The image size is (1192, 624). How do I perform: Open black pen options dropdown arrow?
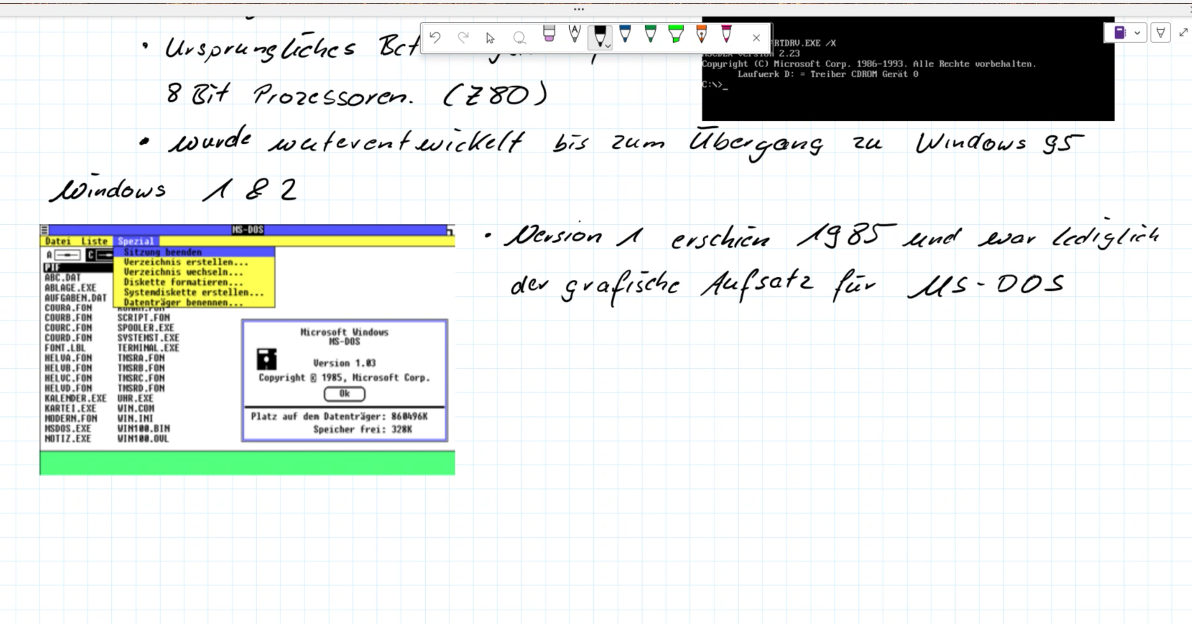tap(608, 46)
